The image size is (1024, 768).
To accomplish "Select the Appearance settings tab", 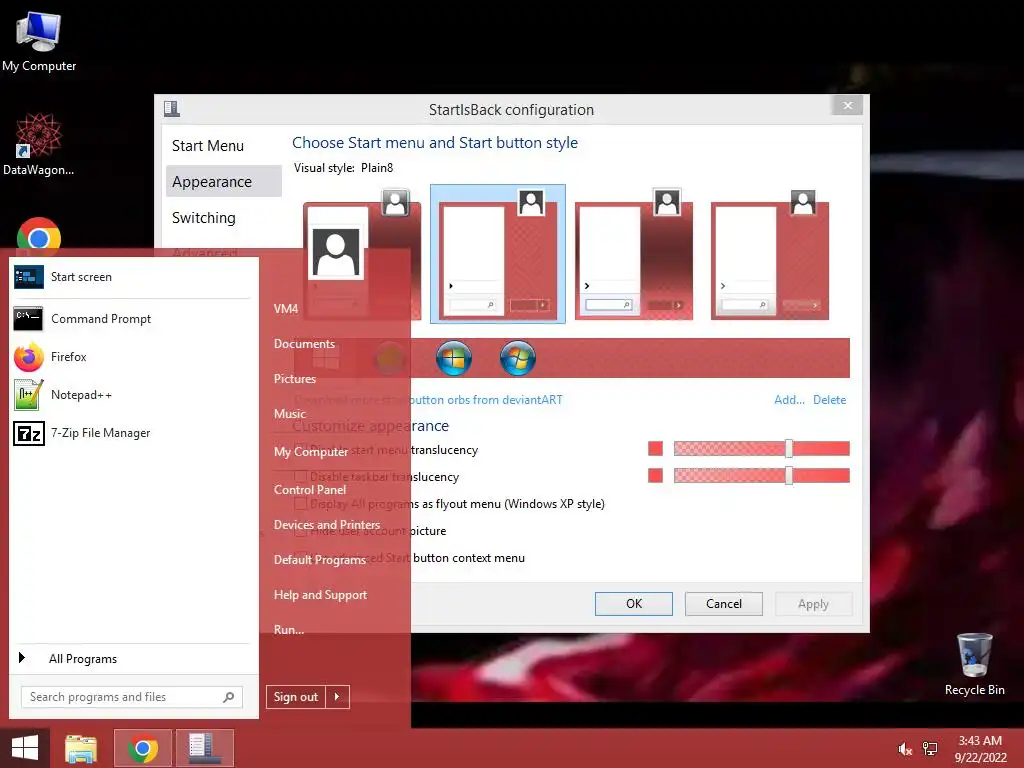I will (x=223, y=182).
